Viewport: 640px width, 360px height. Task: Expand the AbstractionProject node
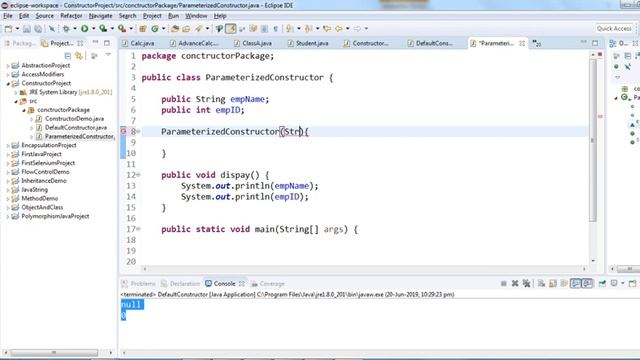tap(8, 66)
